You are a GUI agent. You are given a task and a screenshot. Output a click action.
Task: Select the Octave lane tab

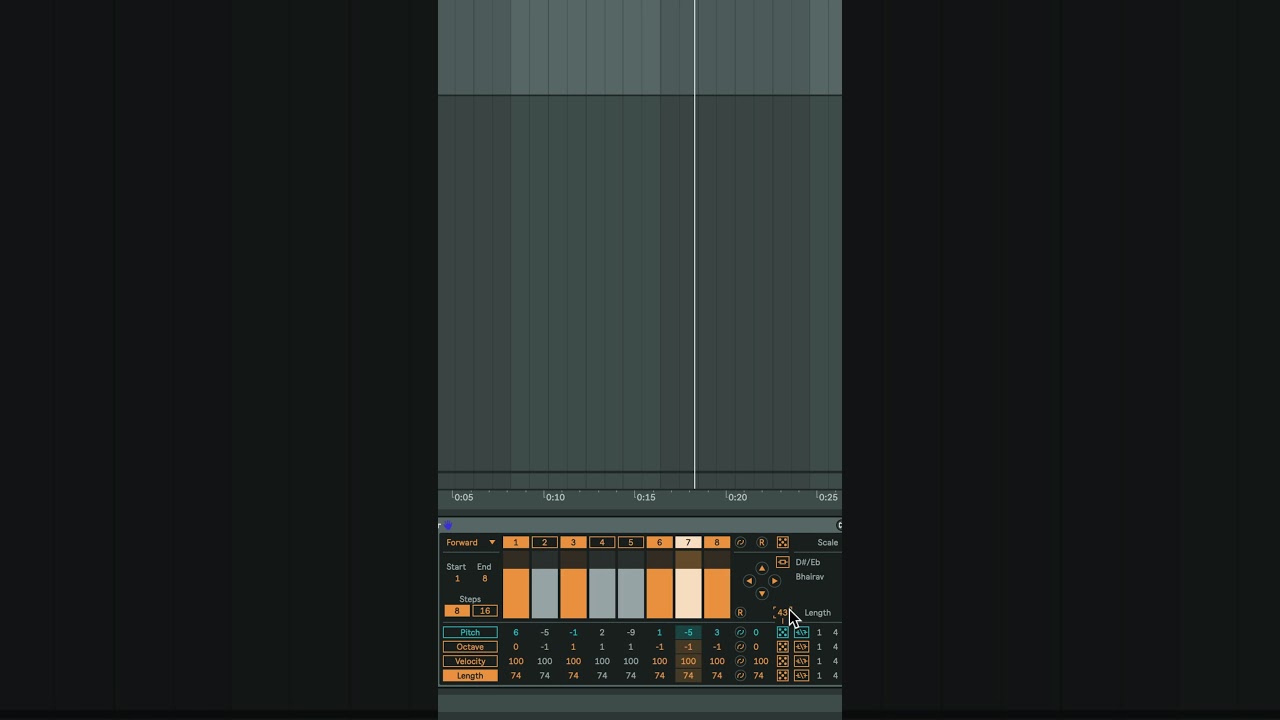click(470, 647)
